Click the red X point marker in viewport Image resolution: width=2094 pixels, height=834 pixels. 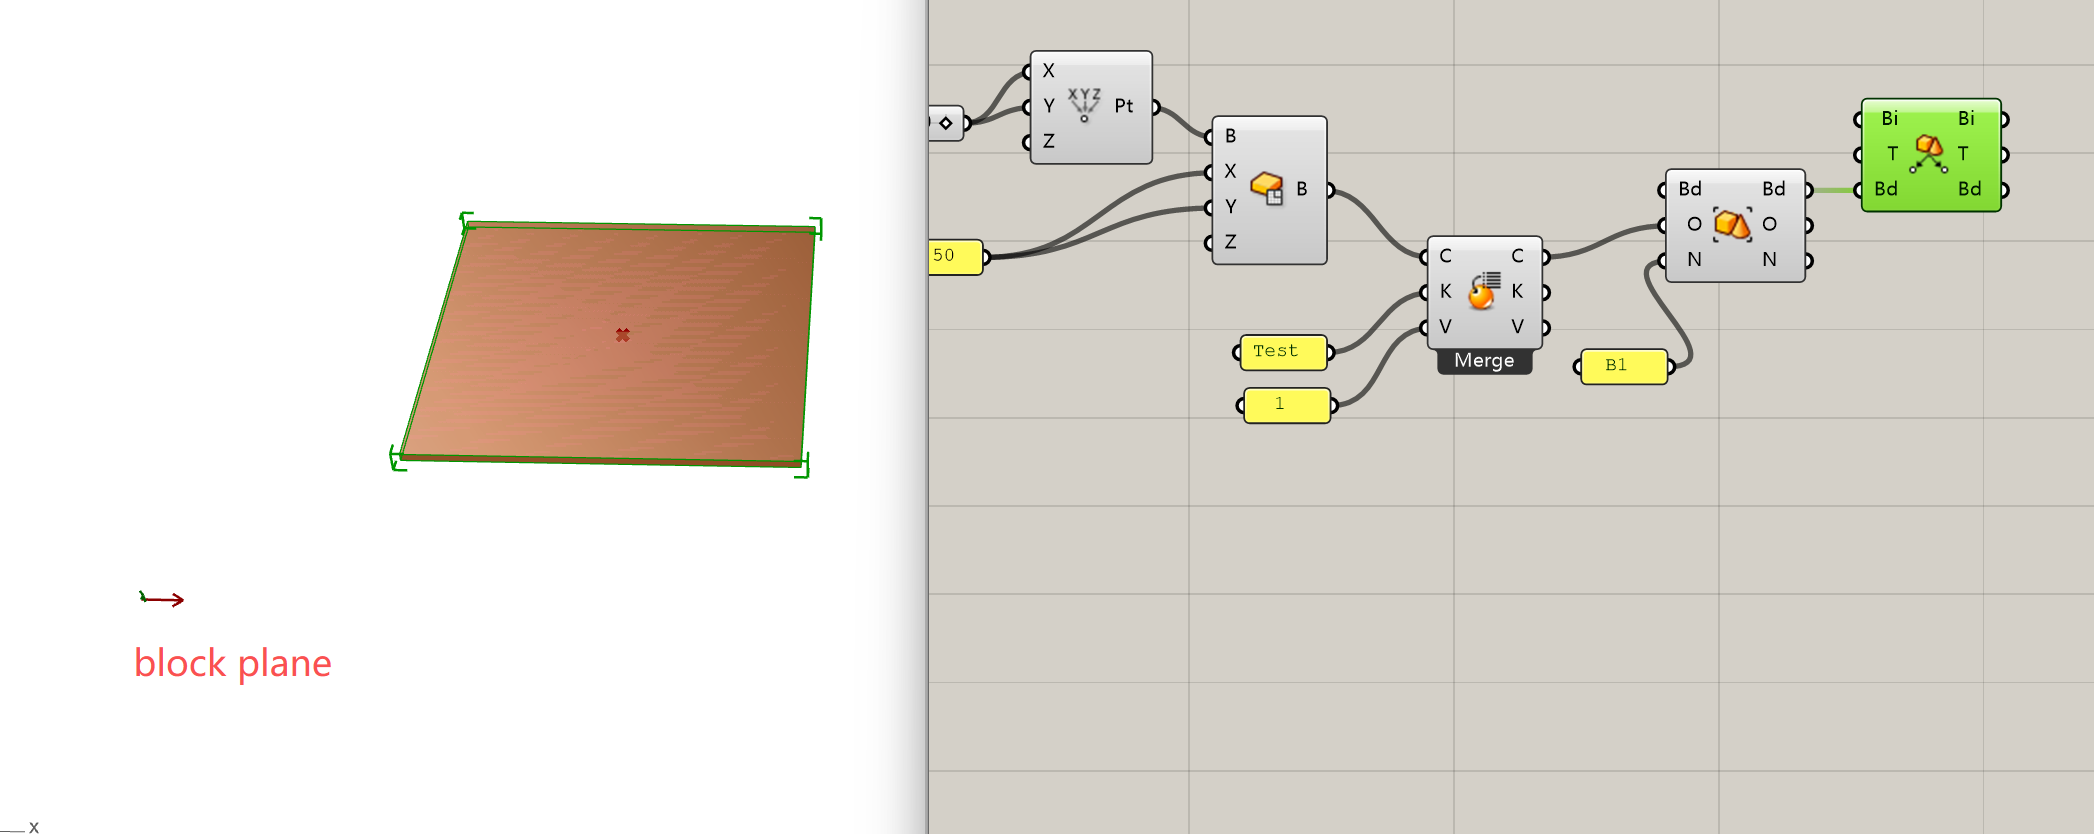point(623,335)
